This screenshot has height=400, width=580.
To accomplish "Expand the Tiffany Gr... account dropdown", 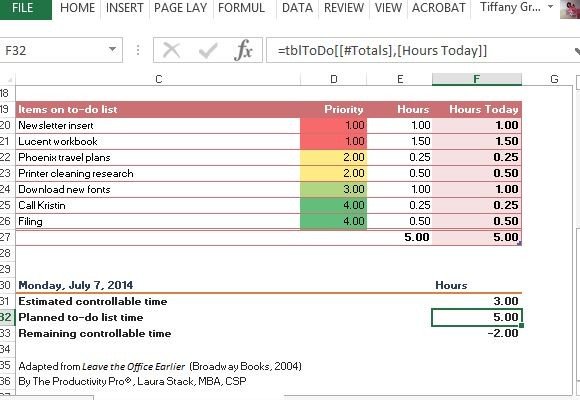I will pyautogui.click(x=550, y=7).
